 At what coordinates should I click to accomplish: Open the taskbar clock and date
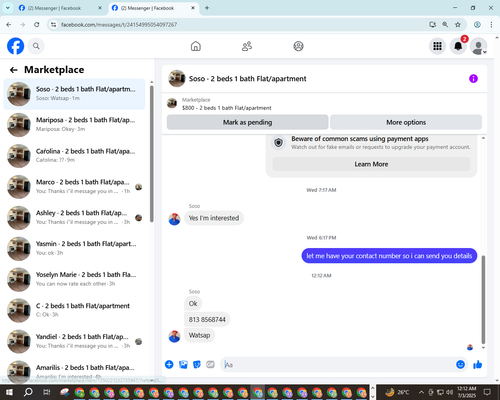click(x=467, y=392)
